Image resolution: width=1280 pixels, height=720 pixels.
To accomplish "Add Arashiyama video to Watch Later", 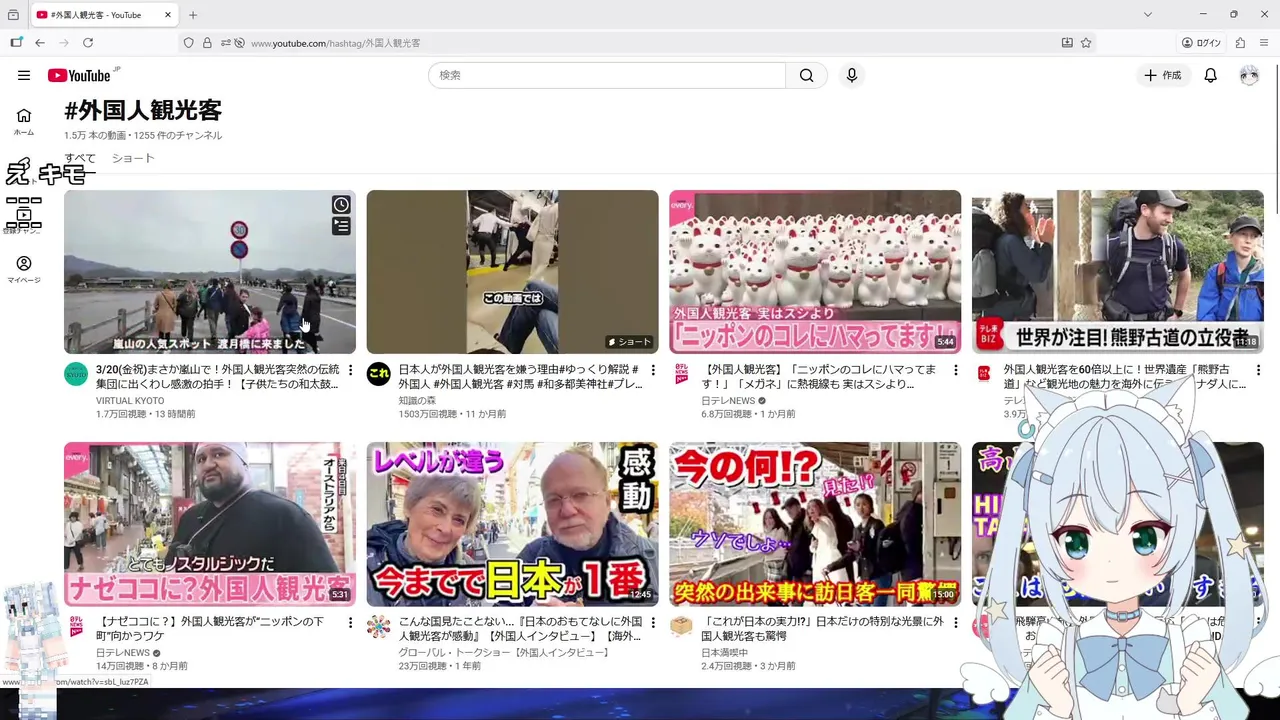I will pos(341,205).
